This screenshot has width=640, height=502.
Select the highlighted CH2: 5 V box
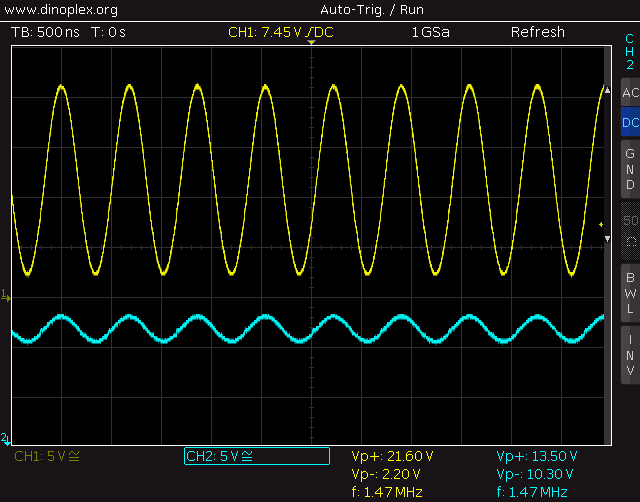coord(256,457)
